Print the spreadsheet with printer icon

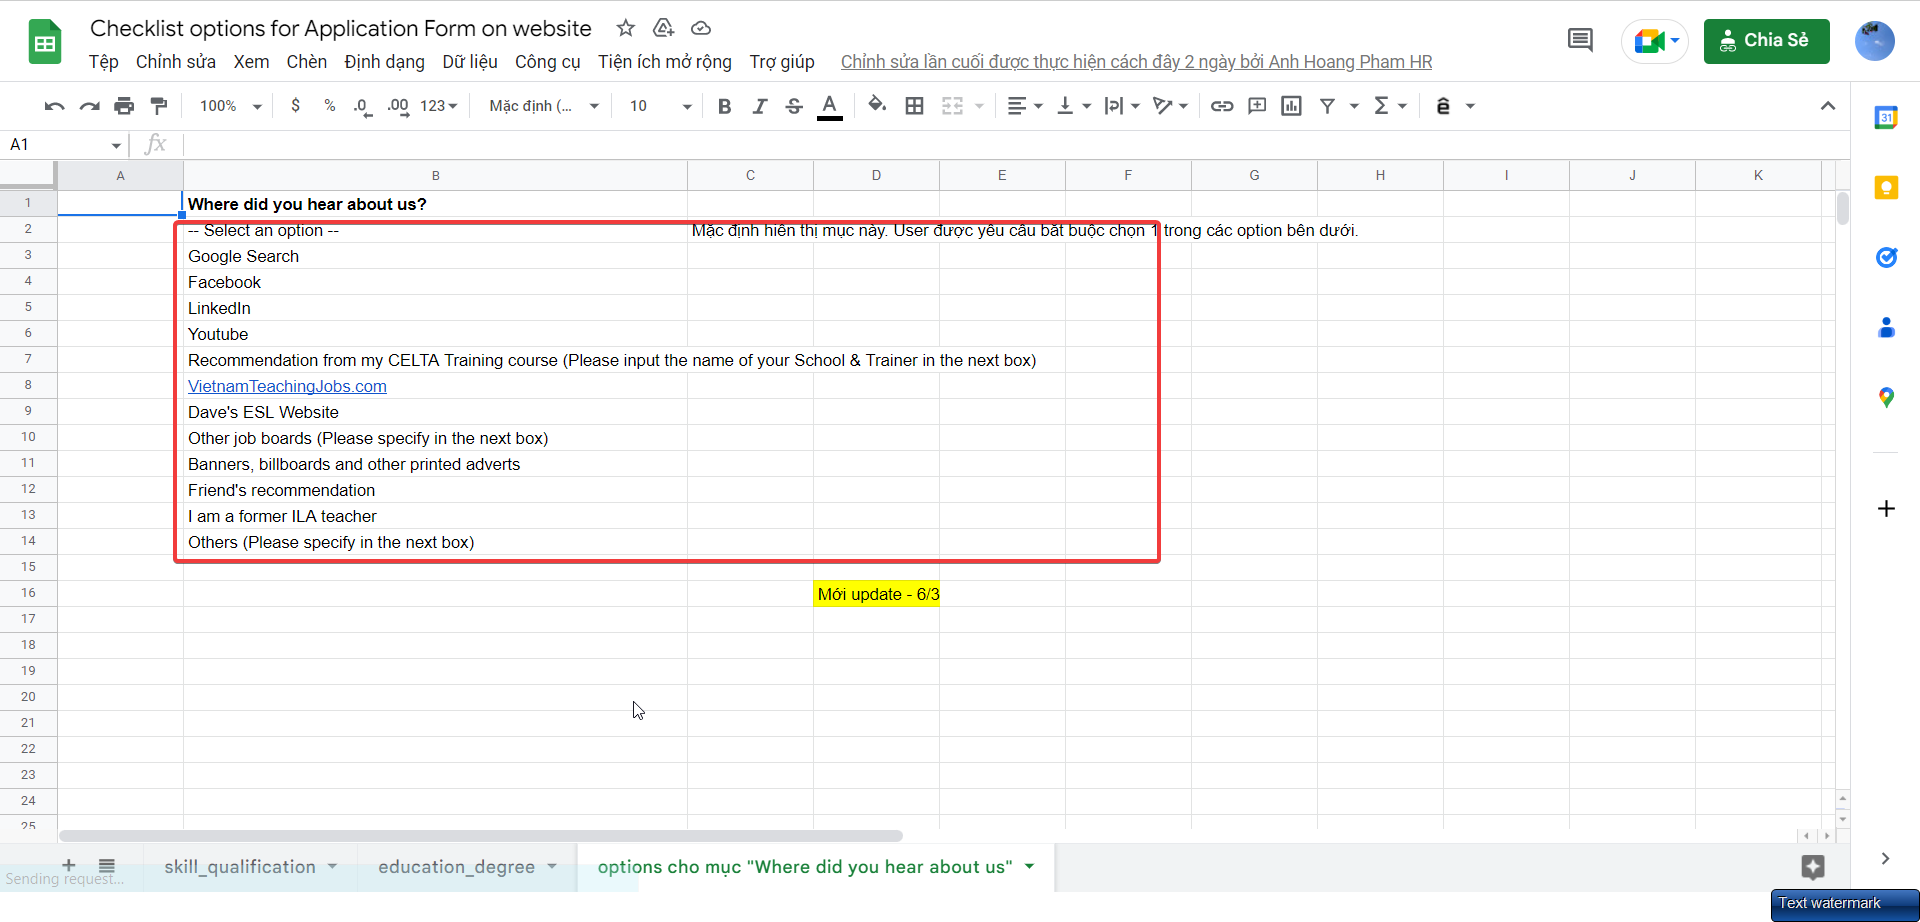[124, 106]
